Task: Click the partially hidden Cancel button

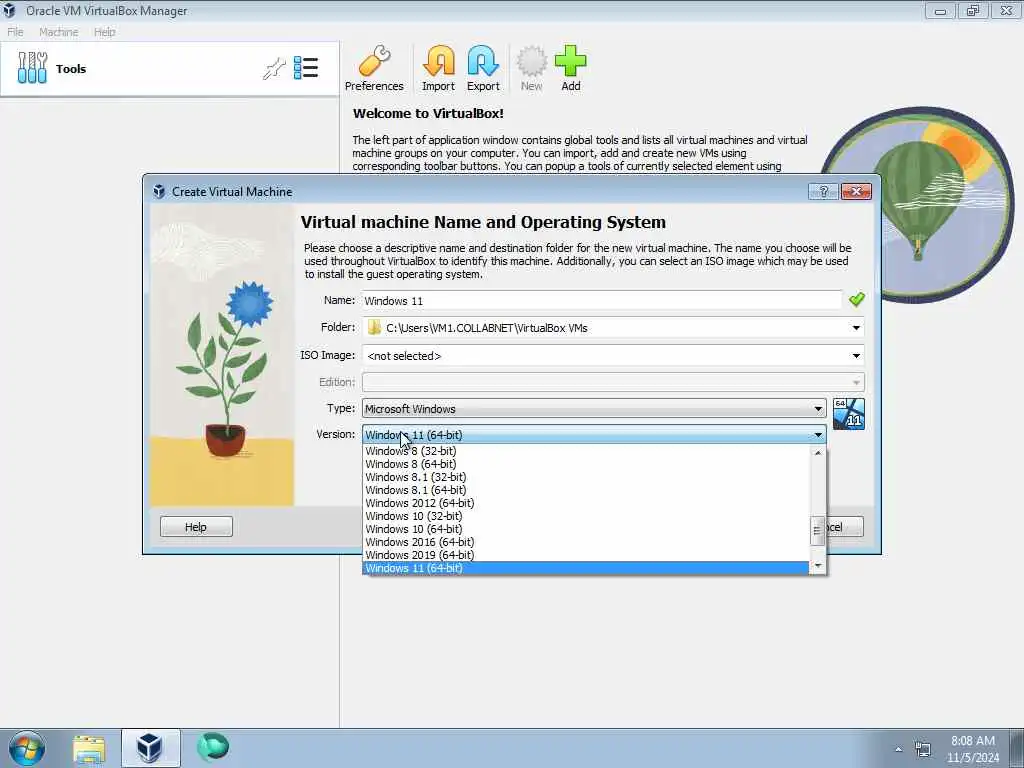Action: click(845, 527)
